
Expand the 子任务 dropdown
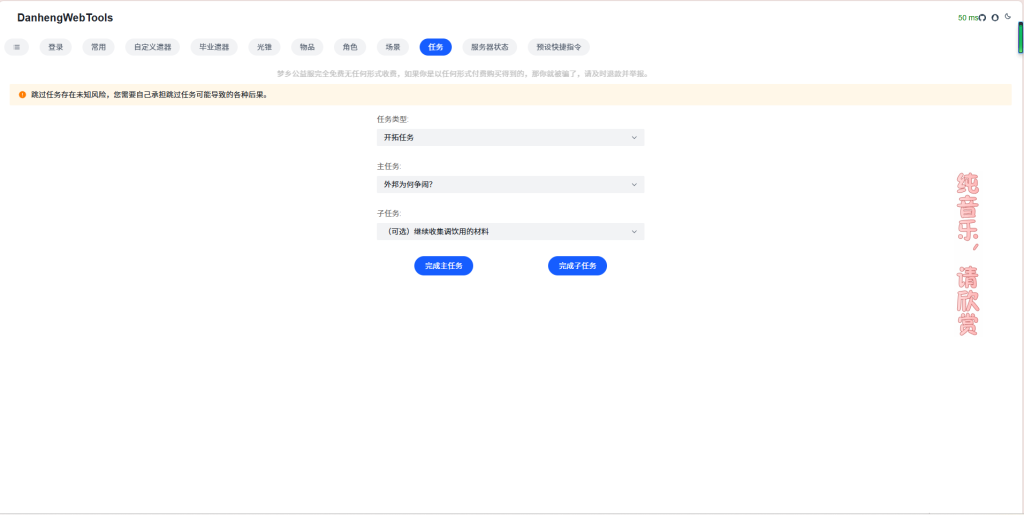pyautogui.click(x=510, y=232)
